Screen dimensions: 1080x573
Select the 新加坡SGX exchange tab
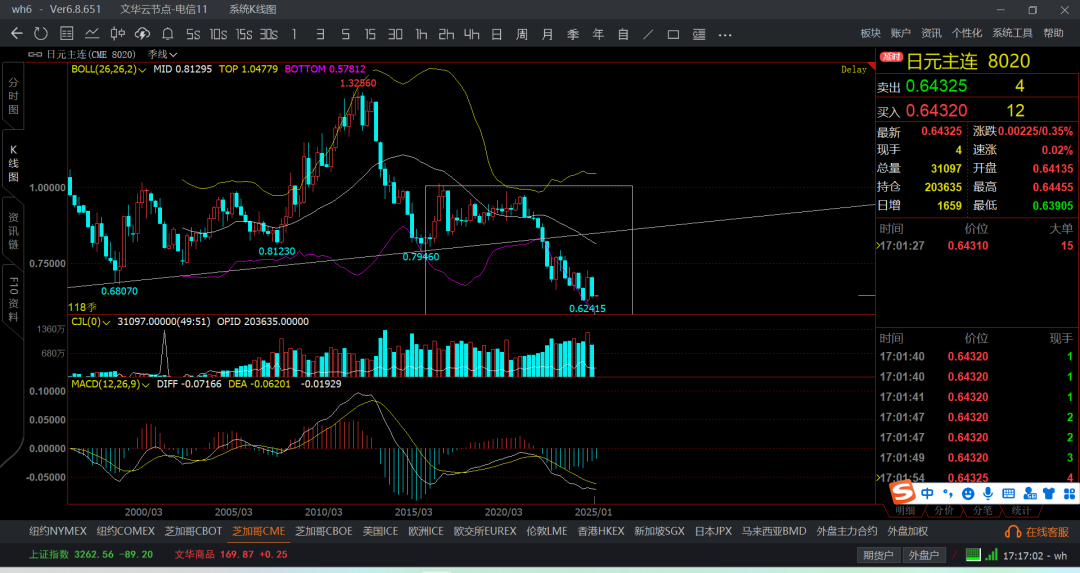(x=659, y=532)
